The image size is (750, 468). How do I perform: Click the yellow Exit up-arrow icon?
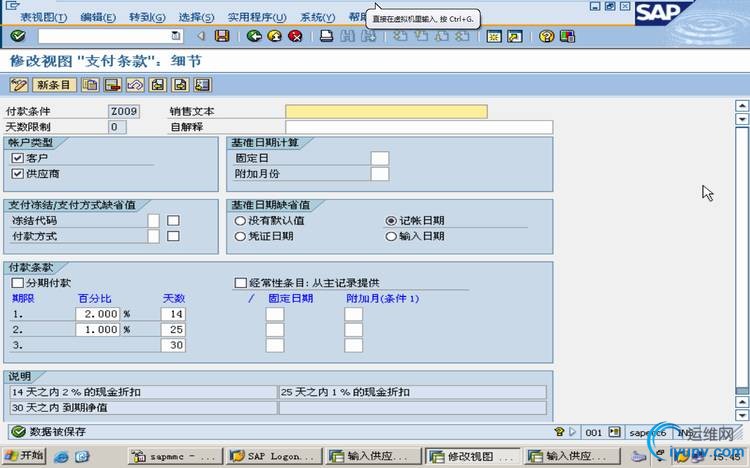click(x=275, y=36)
